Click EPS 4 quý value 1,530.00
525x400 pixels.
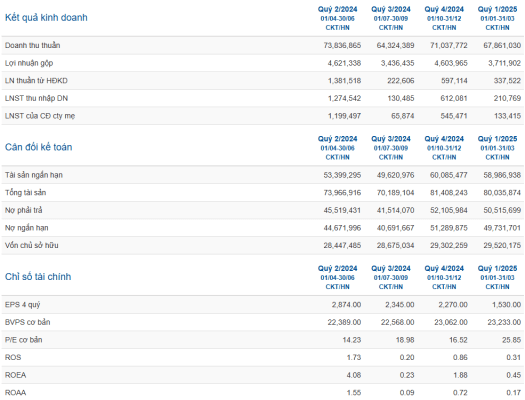pyautogui.click(x=506, y=305)
